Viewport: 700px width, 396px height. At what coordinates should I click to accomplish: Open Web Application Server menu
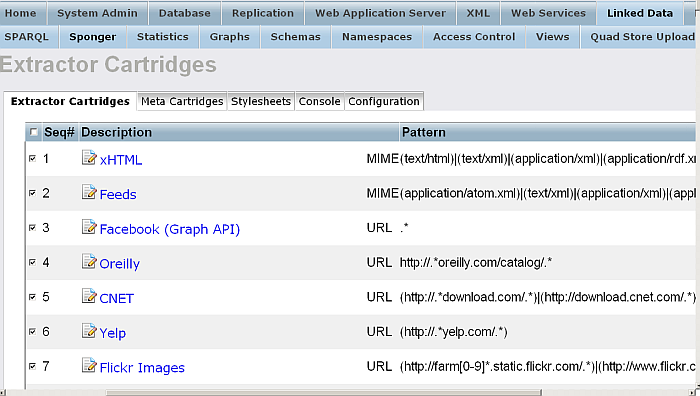380,13
